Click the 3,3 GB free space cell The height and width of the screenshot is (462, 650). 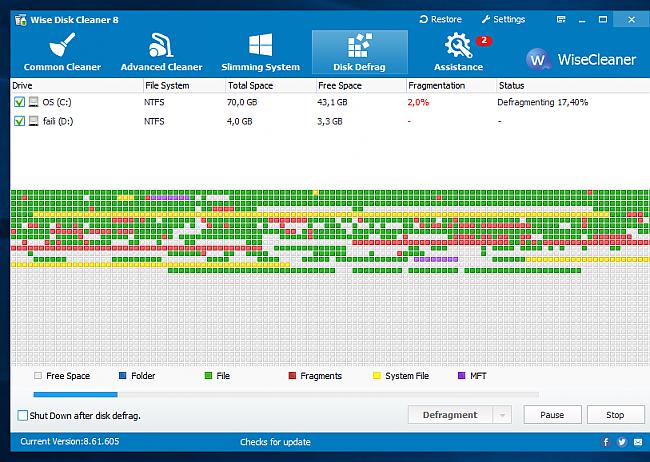click(330, 121)
